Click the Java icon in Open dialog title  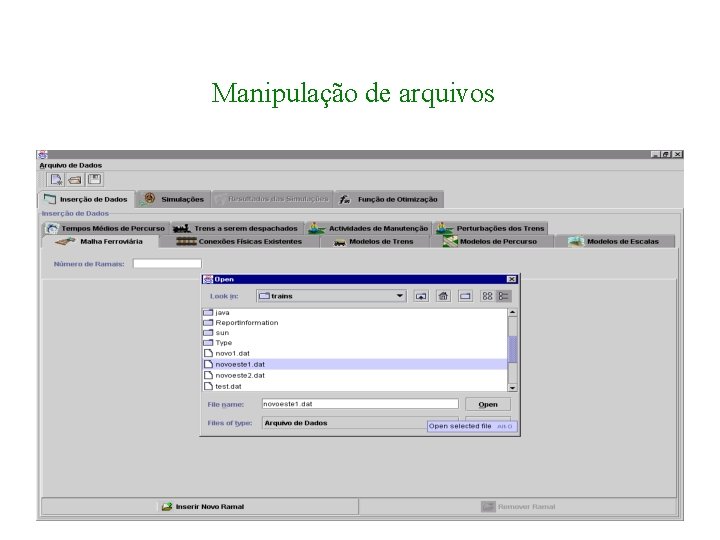(x=208, y=279)
